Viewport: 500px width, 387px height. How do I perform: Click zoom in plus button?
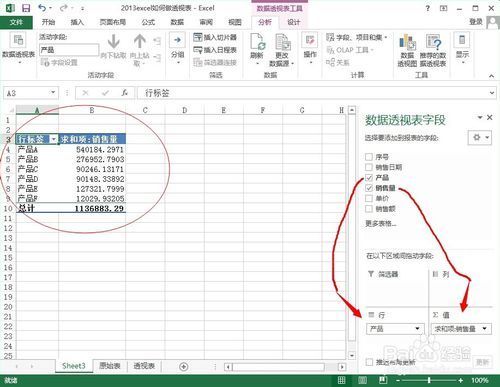pyautogui.click(x=461, y=380)
